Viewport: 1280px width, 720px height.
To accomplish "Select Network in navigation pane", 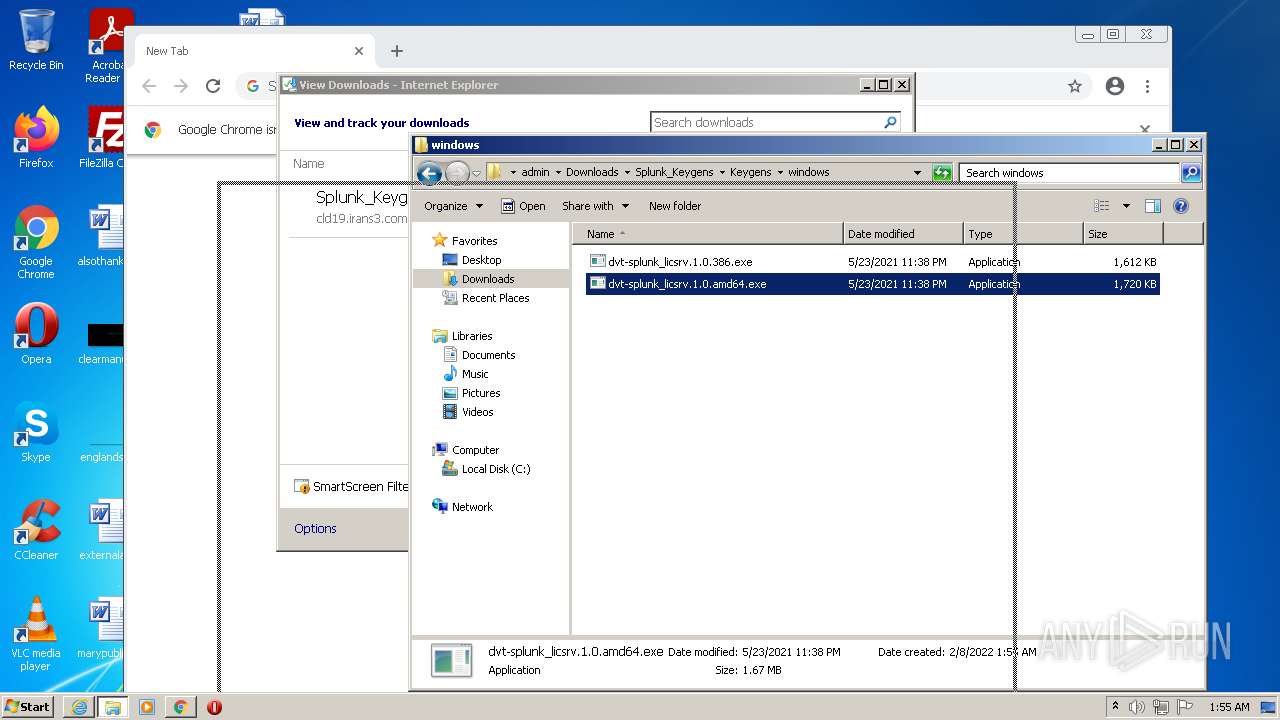I will (x=472, y=507).
